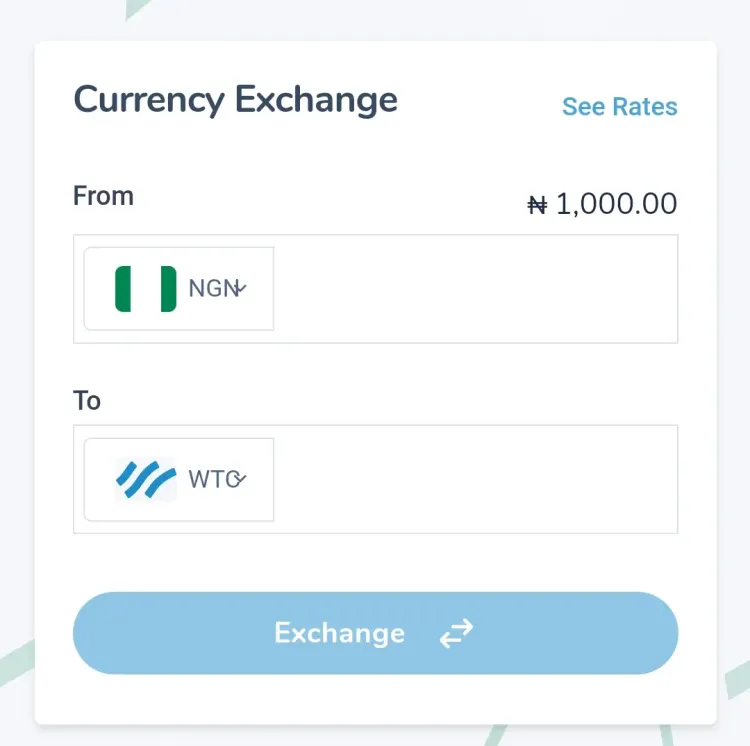Focus the From amount input field
This screenshot has width=750, height=746.
(x=475, y=289)
